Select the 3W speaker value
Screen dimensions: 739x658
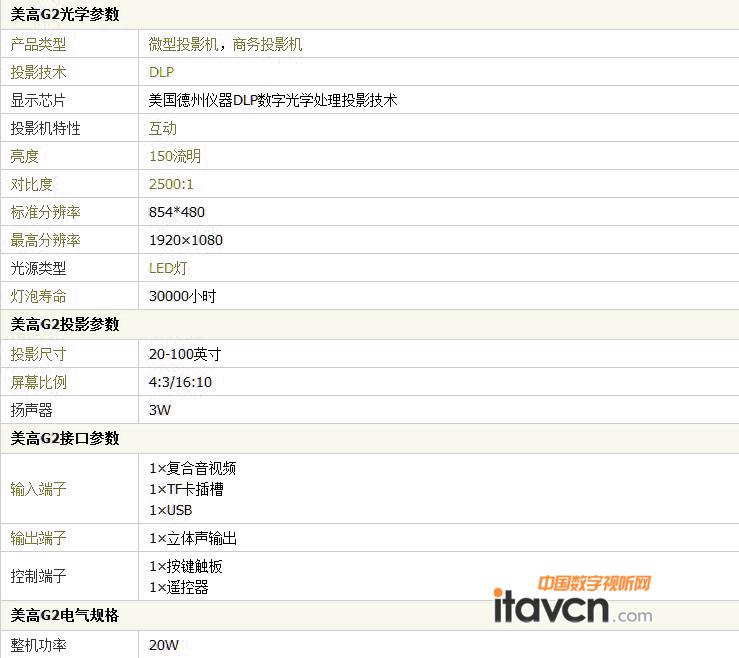[160, 410]
